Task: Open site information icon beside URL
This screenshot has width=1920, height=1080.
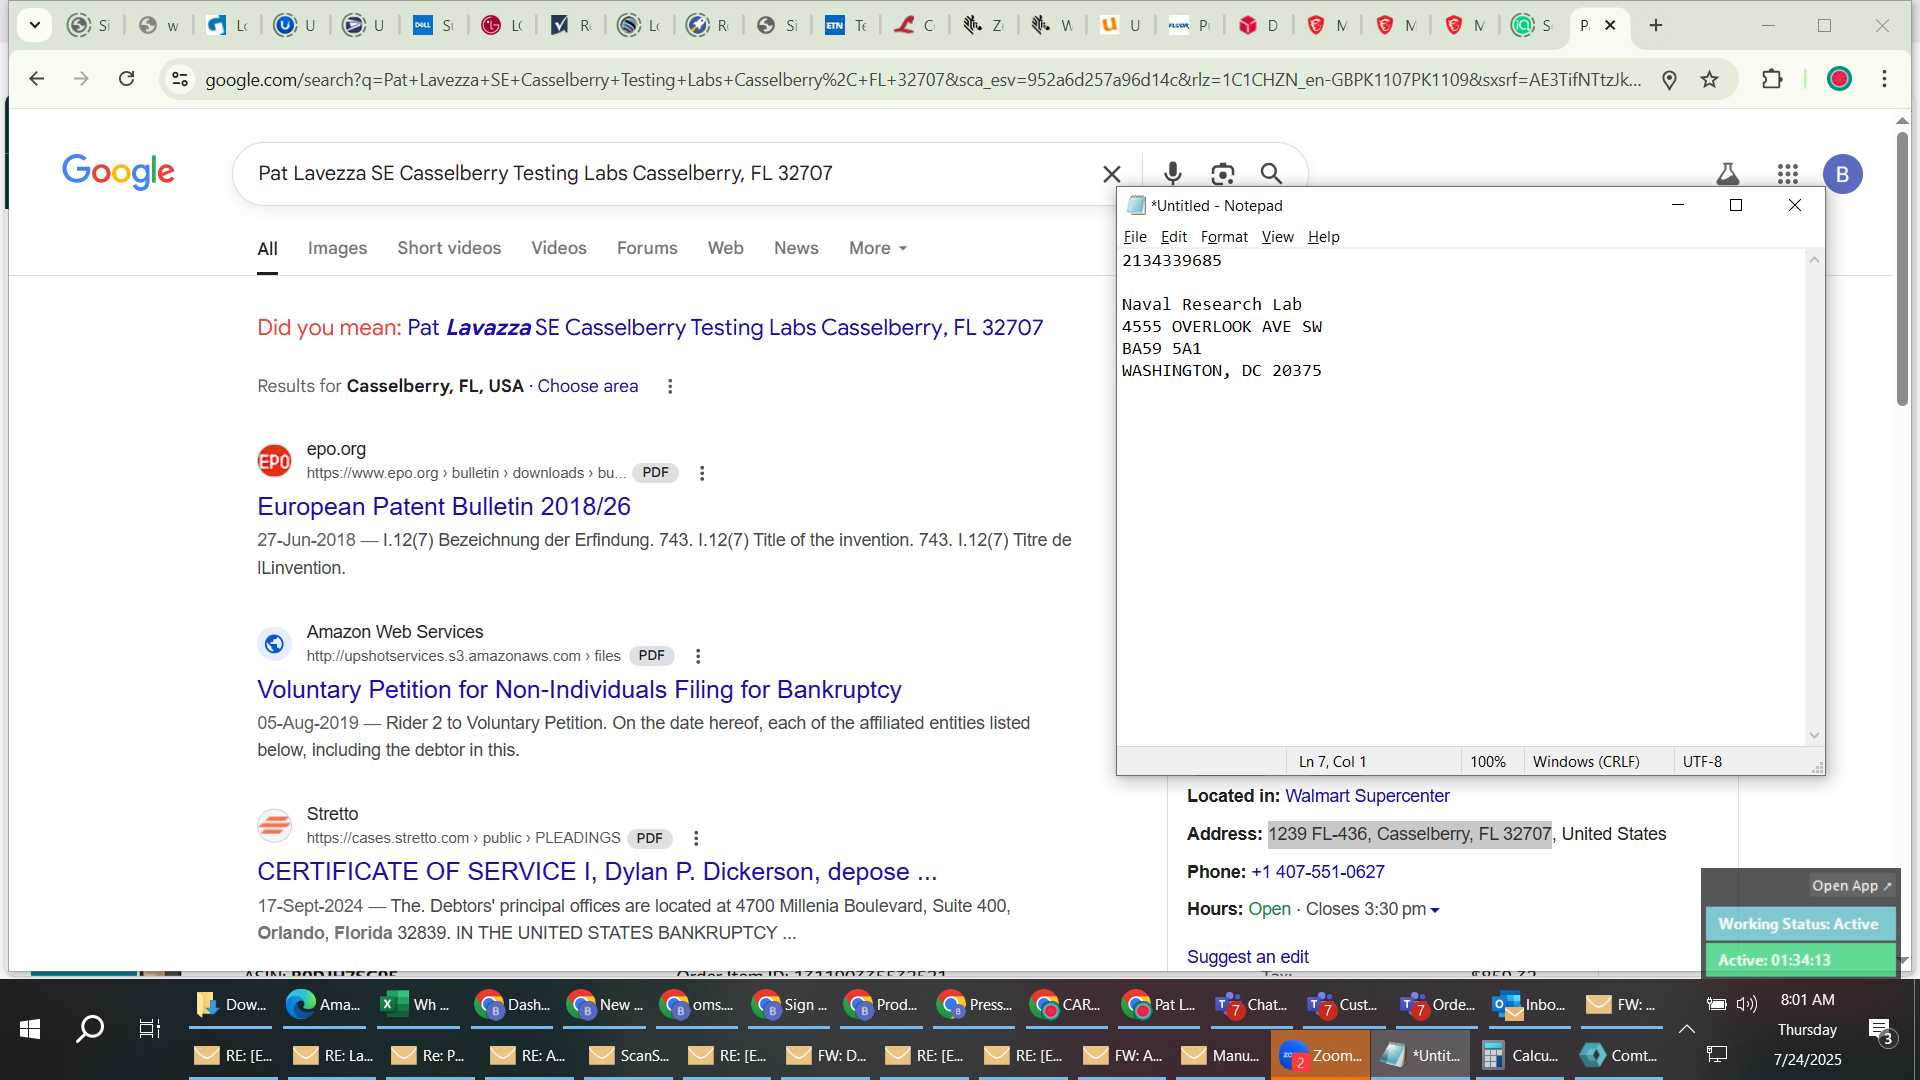Action: [x=180, y=79]
